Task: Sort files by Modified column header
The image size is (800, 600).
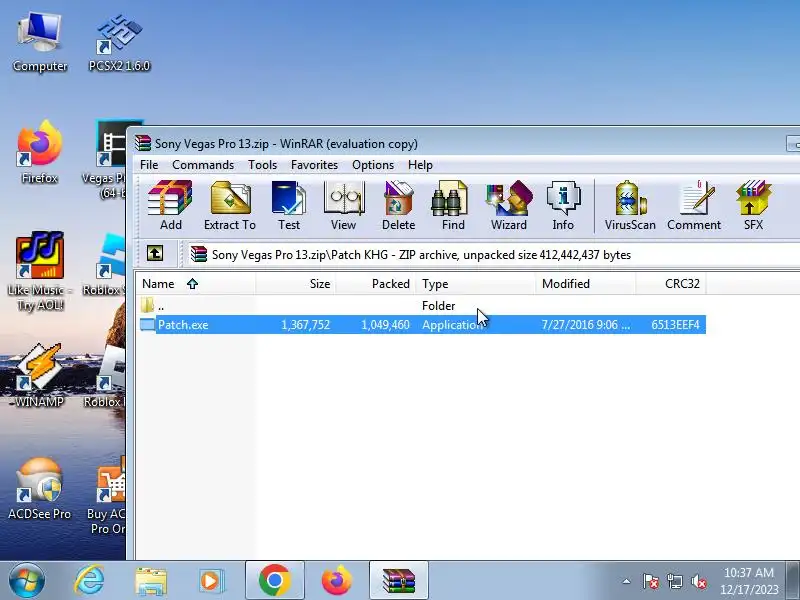Action: (x=586, y=284)
